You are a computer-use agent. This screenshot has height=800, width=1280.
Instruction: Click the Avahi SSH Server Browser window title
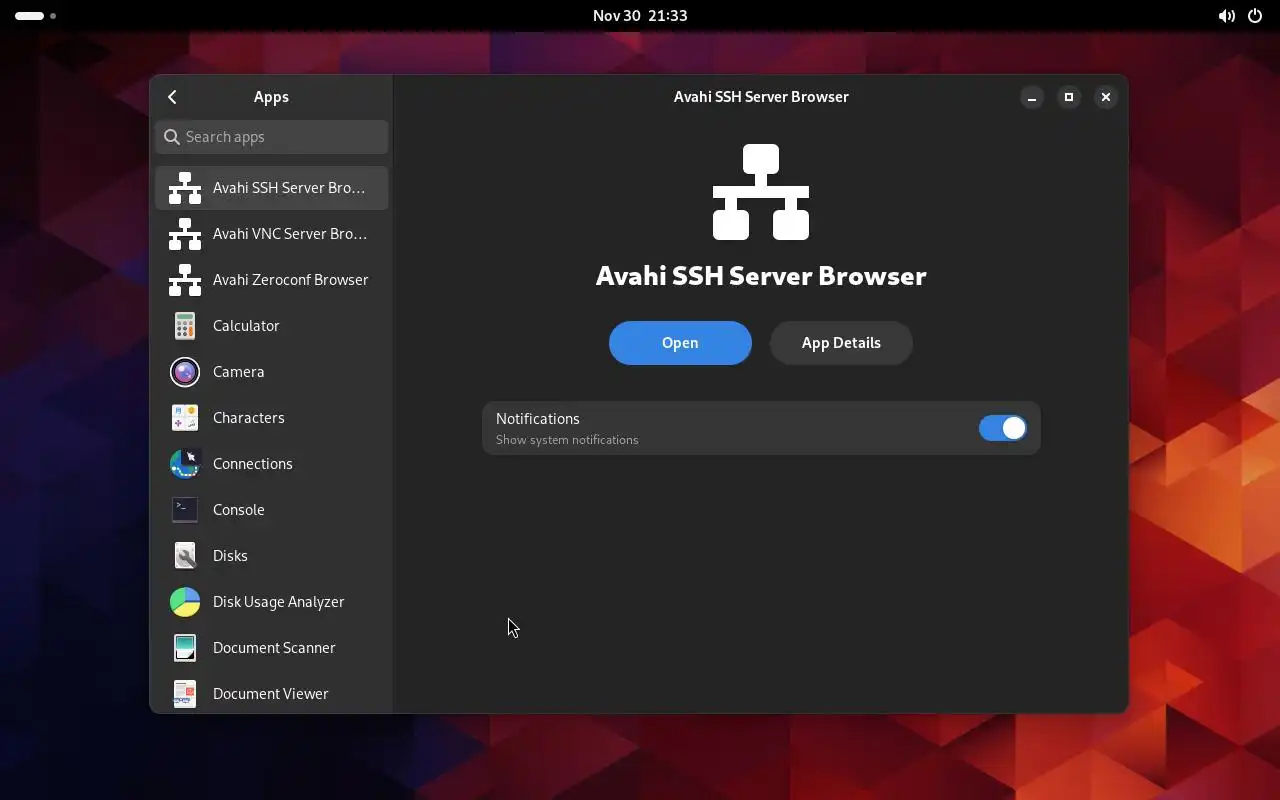pyautogui.click(x=761, y=97)
